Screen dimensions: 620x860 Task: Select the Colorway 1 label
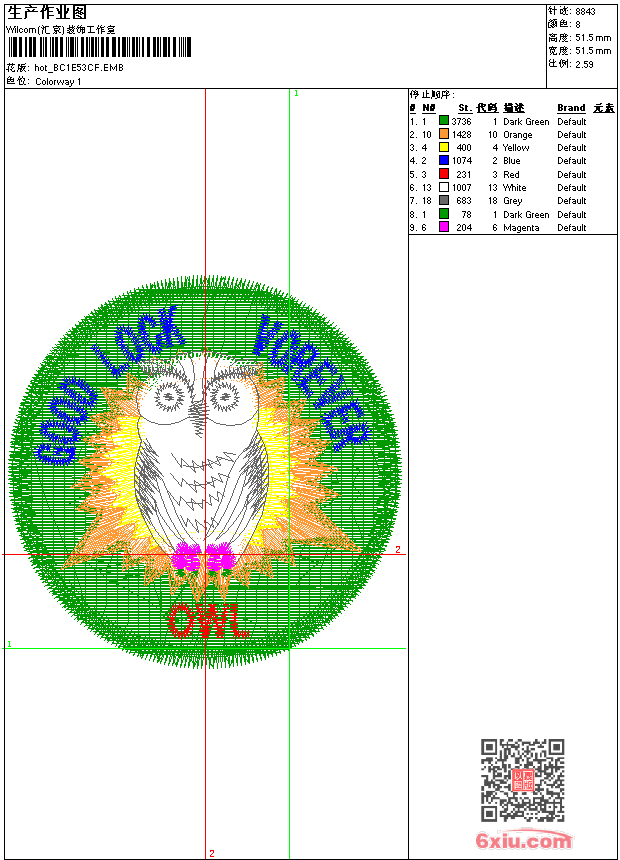pyautogui.click(x=58, y=81)
